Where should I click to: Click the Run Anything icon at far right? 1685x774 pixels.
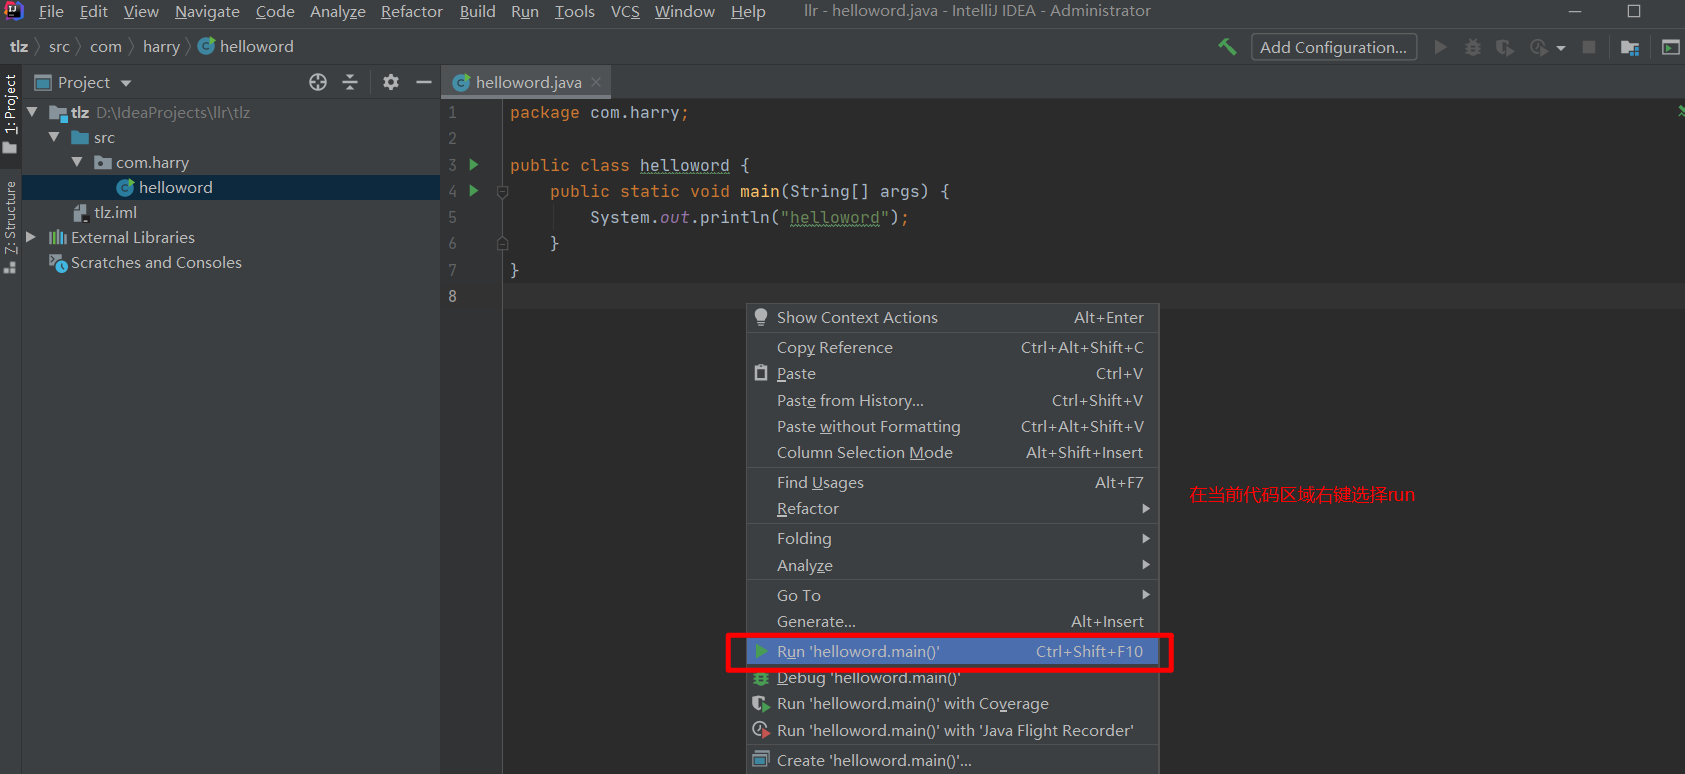pos(1671,47)
